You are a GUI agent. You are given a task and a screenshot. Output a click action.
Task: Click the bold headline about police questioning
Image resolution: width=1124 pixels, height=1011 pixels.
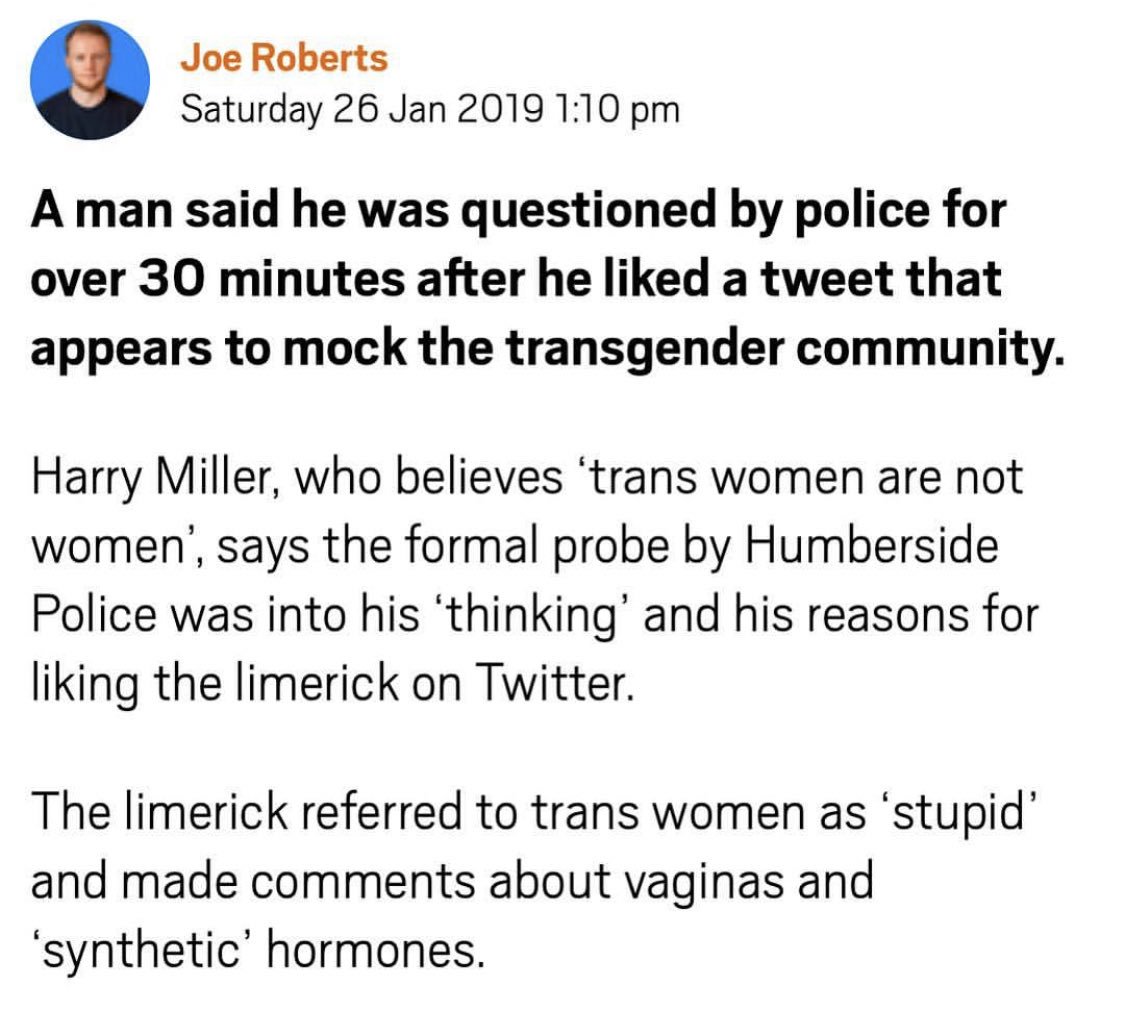[547, 278]
